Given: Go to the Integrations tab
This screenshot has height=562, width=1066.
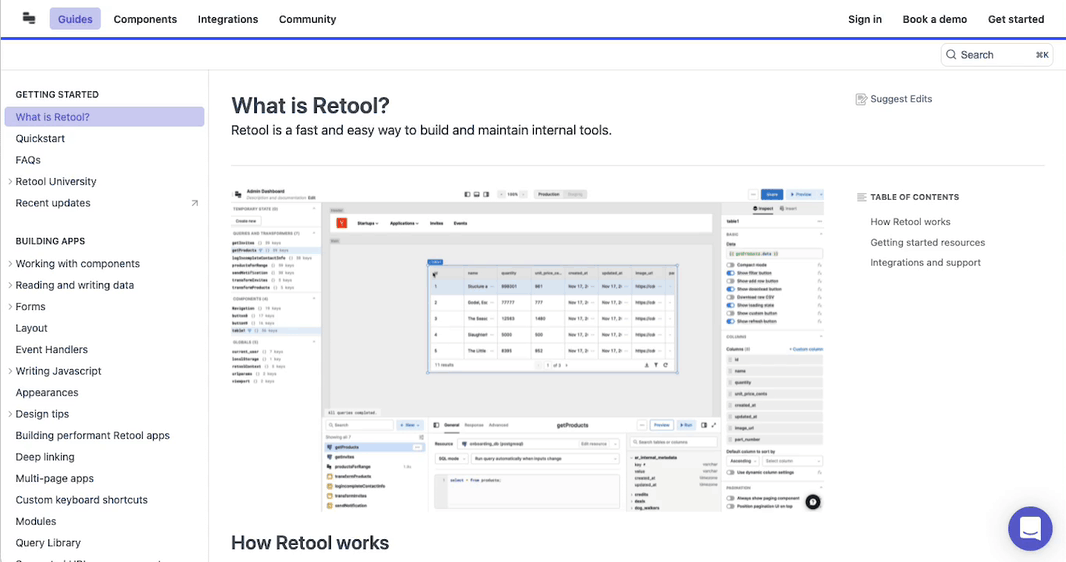Looking at the screenshot, I should click(x=228, y=19).
